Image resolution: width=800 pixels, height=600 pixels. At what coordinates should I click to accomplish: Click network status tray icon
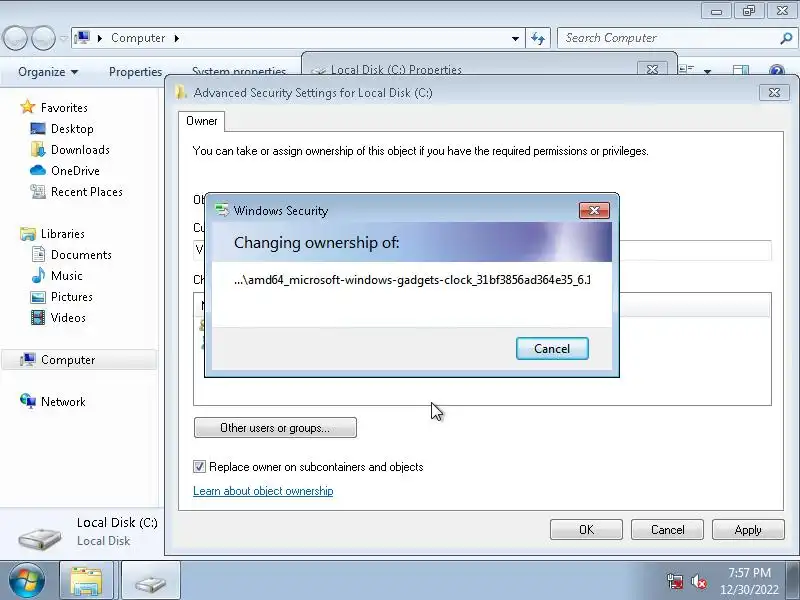(x=674, y=581)
